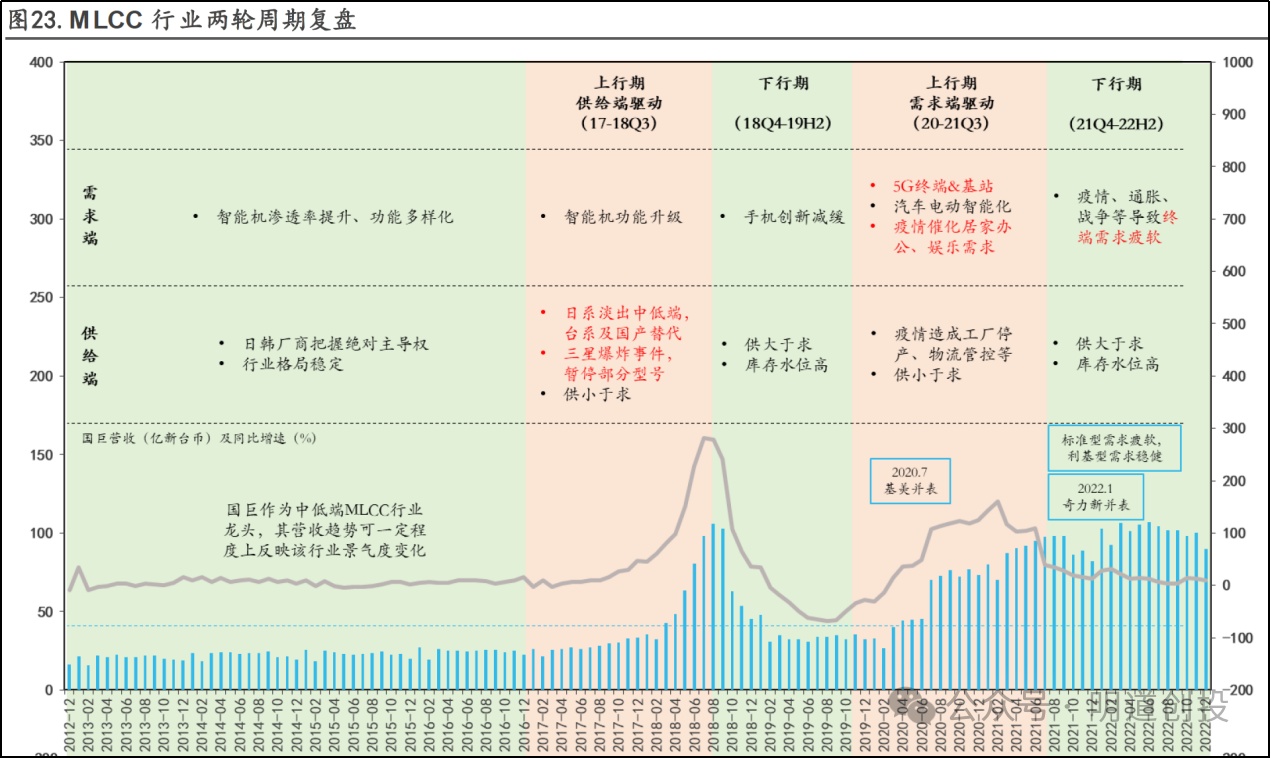Select the 2022.1 奇力新并表 annotation box
The image size is (1271, 758).
click(1096, 496)
